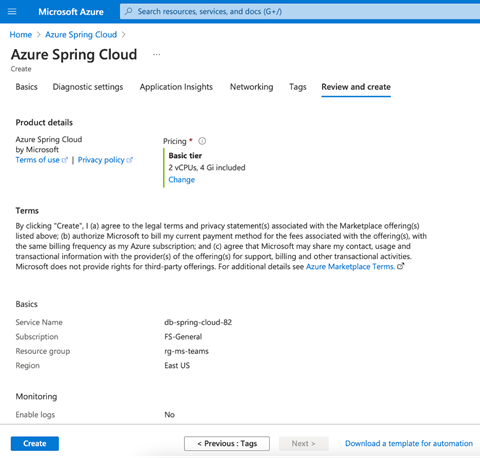
Task: Select the Review and create tab
Action: point(356,87)
